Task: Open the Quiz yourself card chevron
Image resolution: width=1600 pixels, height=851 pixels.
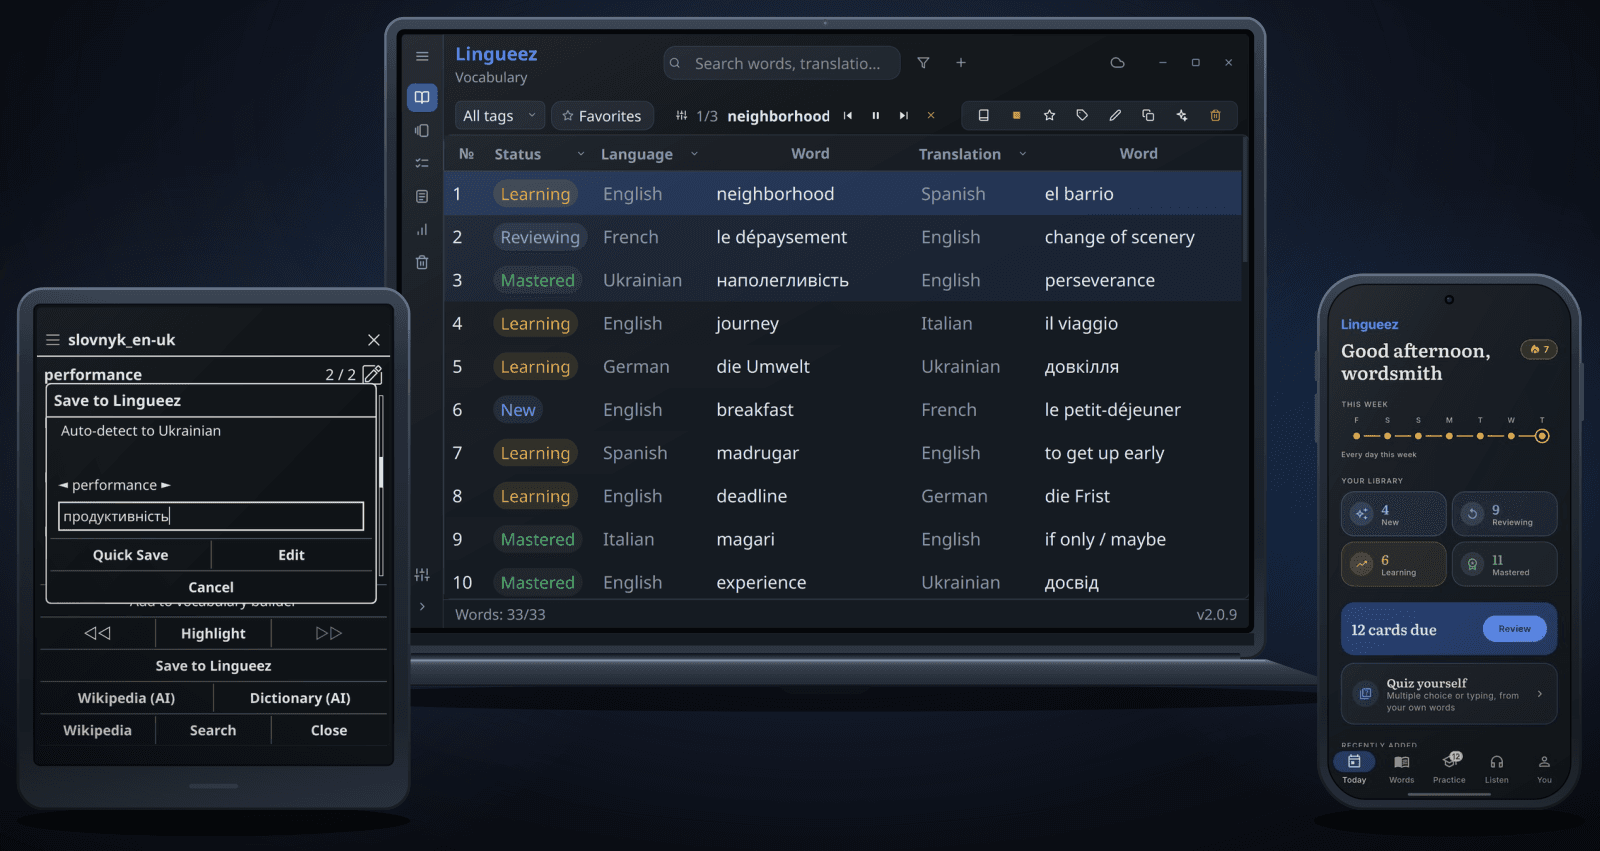Action: click(1539, 694)
